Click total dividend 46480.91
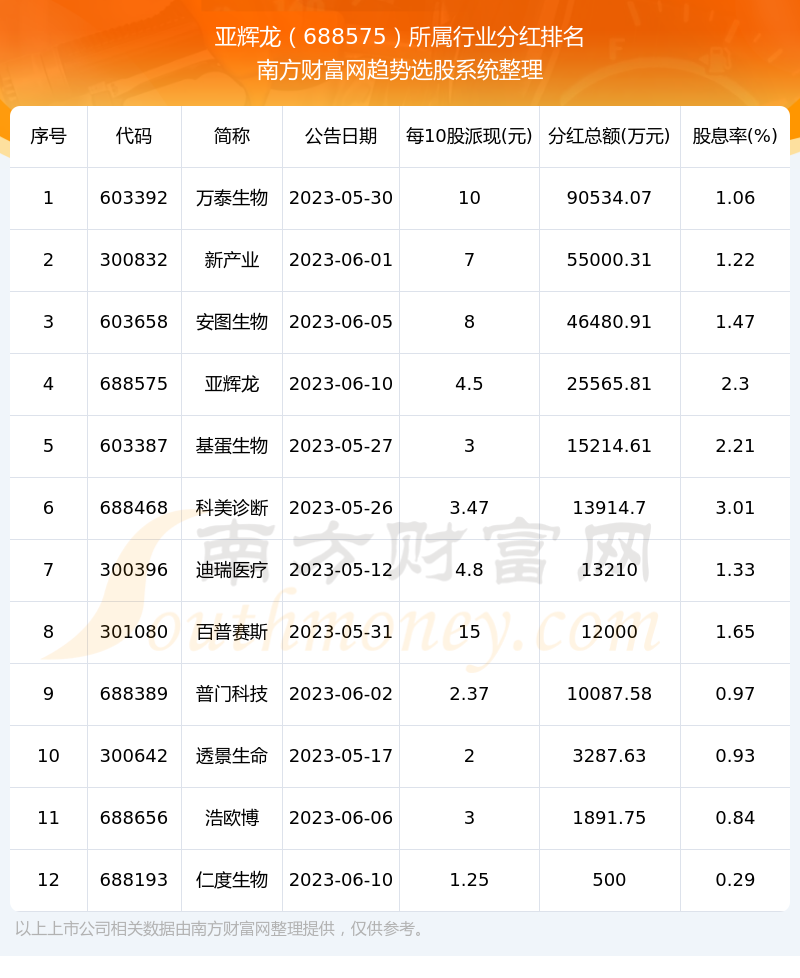 [x=609, y=322]
